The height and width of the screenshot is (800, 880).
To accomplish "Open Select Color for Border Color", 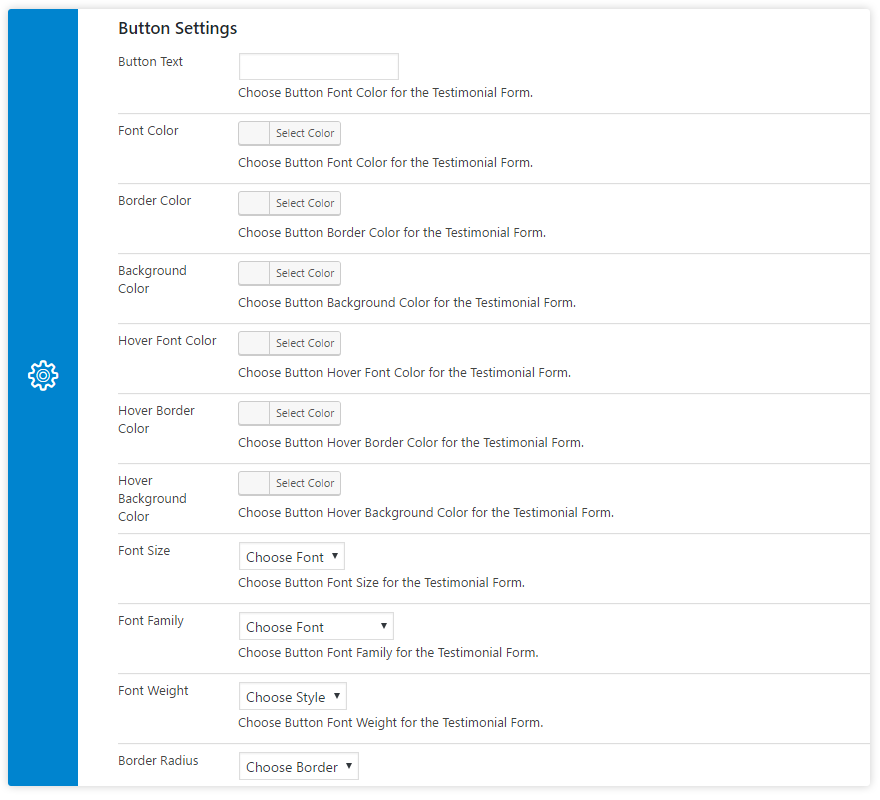I will (x=305, y=203).
